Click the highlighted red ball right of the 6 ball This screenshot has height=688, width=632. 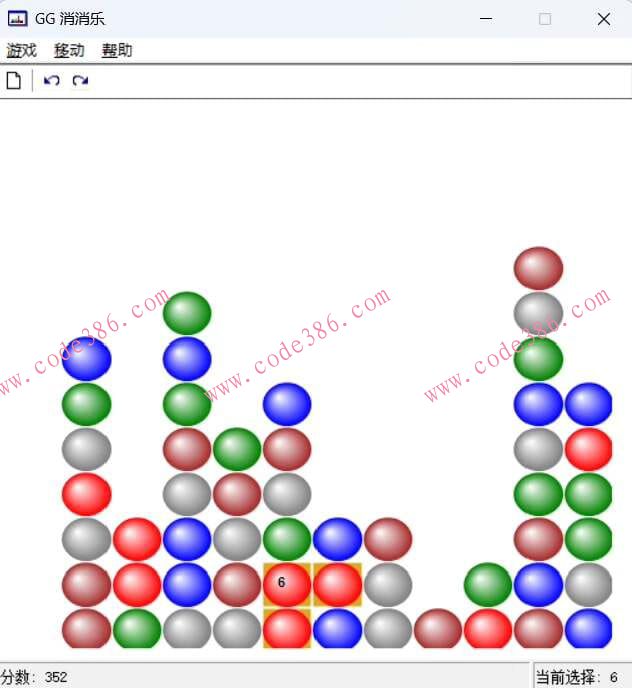tap(338, 584)
